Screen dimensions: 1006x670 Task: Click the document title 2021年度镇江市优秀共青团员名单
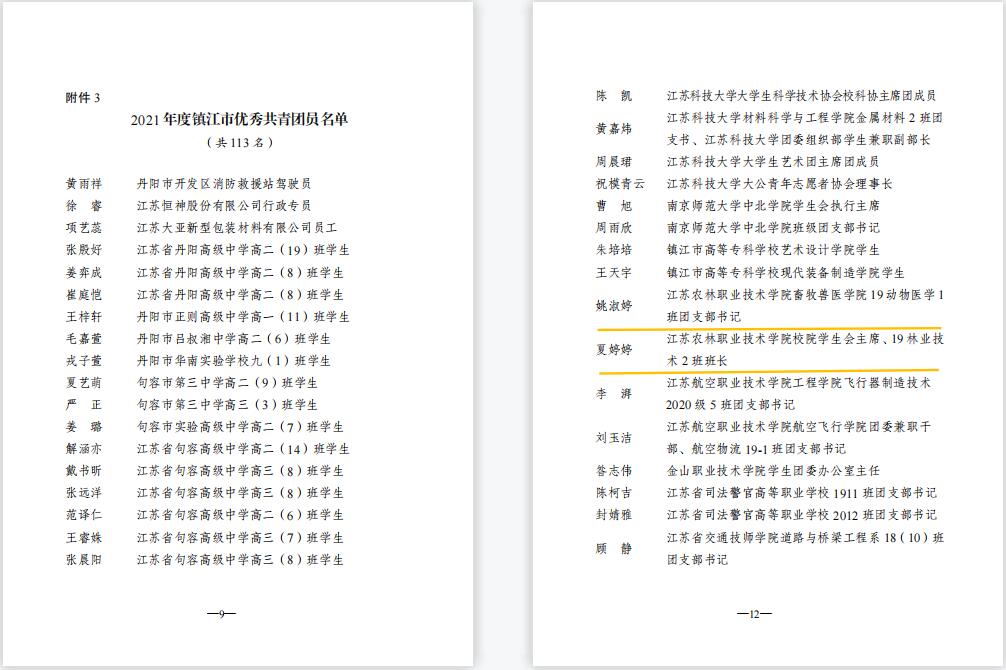(x=239, y=120)
